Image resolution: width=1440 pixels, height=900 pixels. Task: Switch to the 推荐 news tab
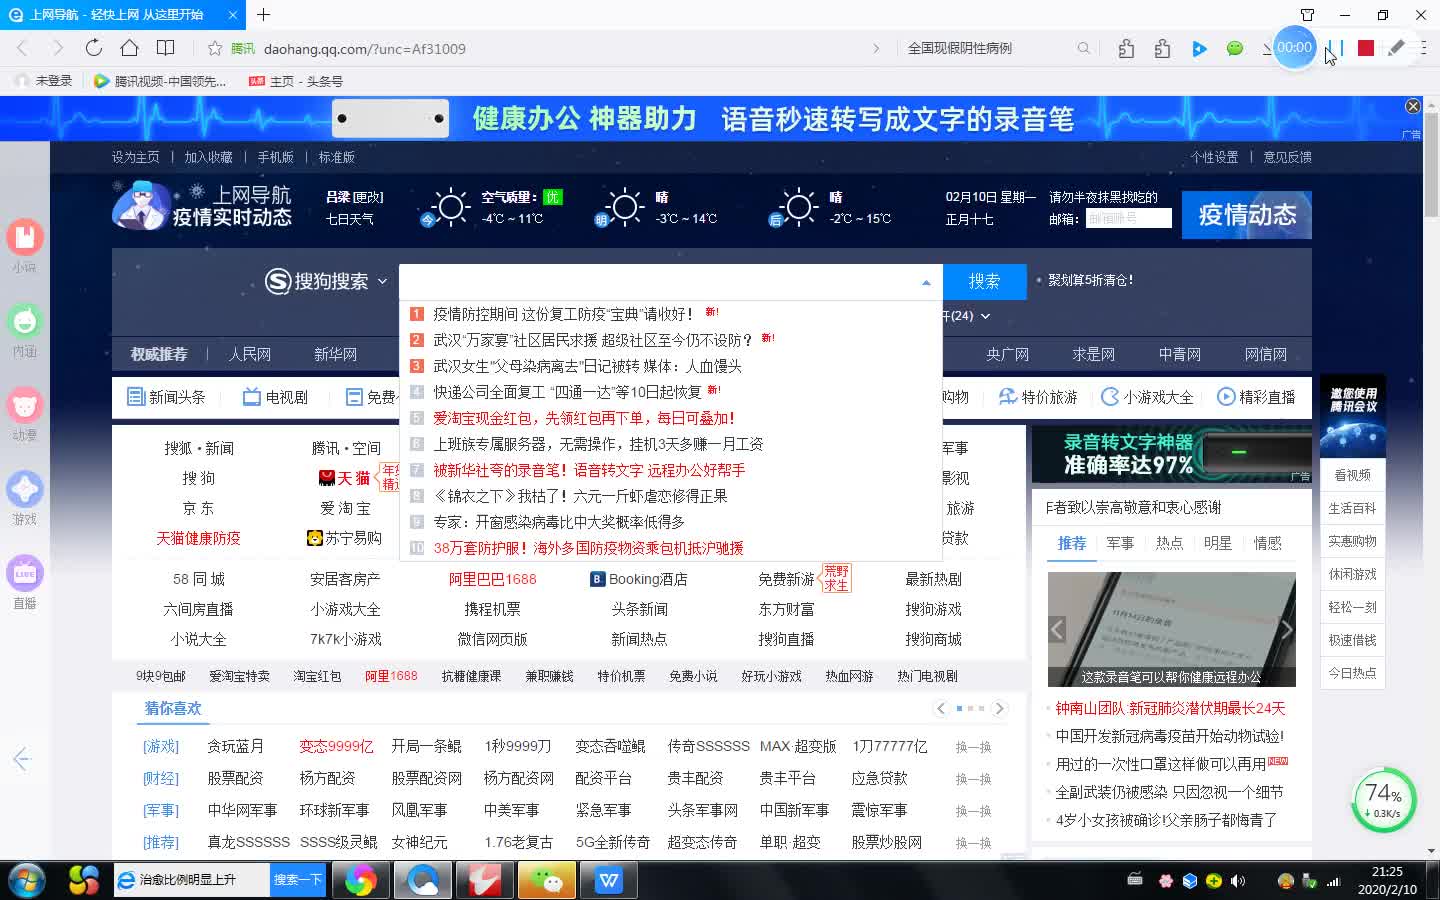1072,543
